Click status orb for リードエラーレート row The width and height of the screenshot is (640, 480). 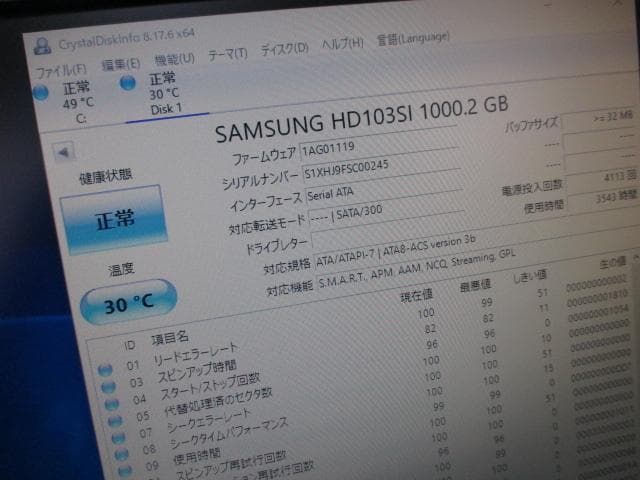pyautogui.click(x=105, y=370)
